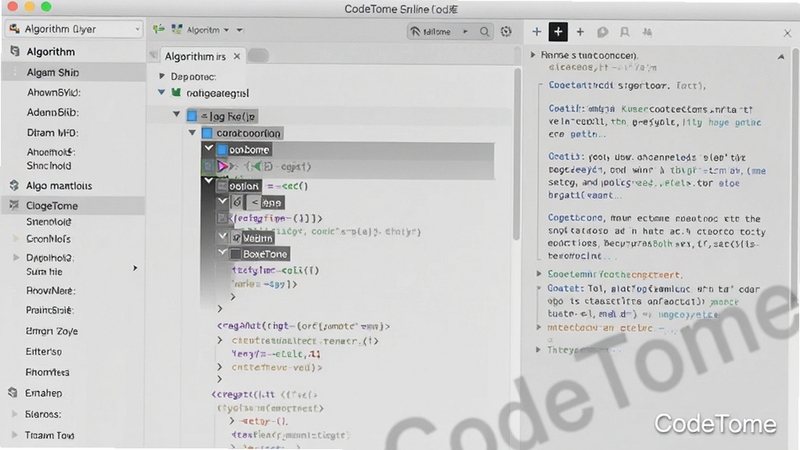
Task: Switch to the Algorithm irs tab
Action: pyautogui.click(x=195, y=56)
